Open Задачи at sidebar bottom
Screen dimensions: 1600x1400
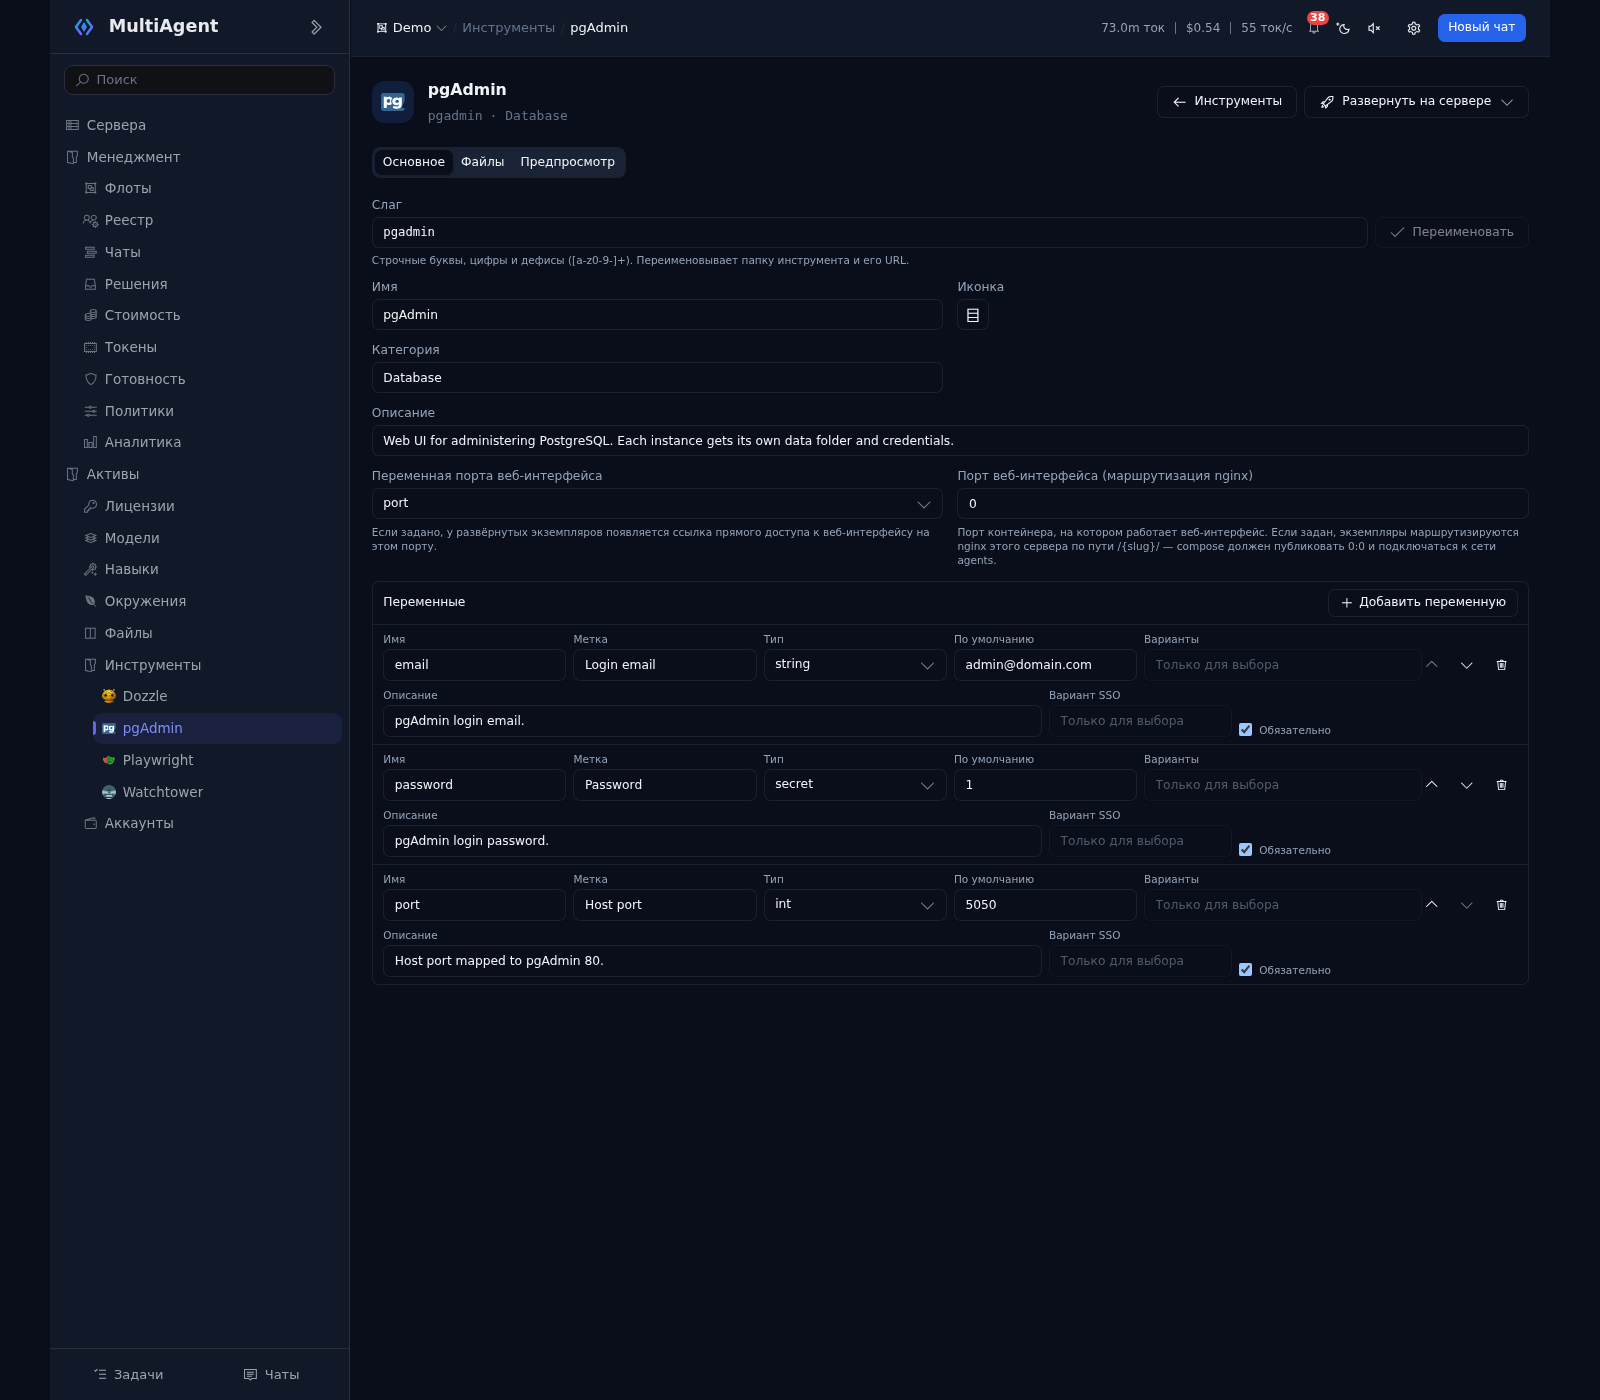[128, 1375]
